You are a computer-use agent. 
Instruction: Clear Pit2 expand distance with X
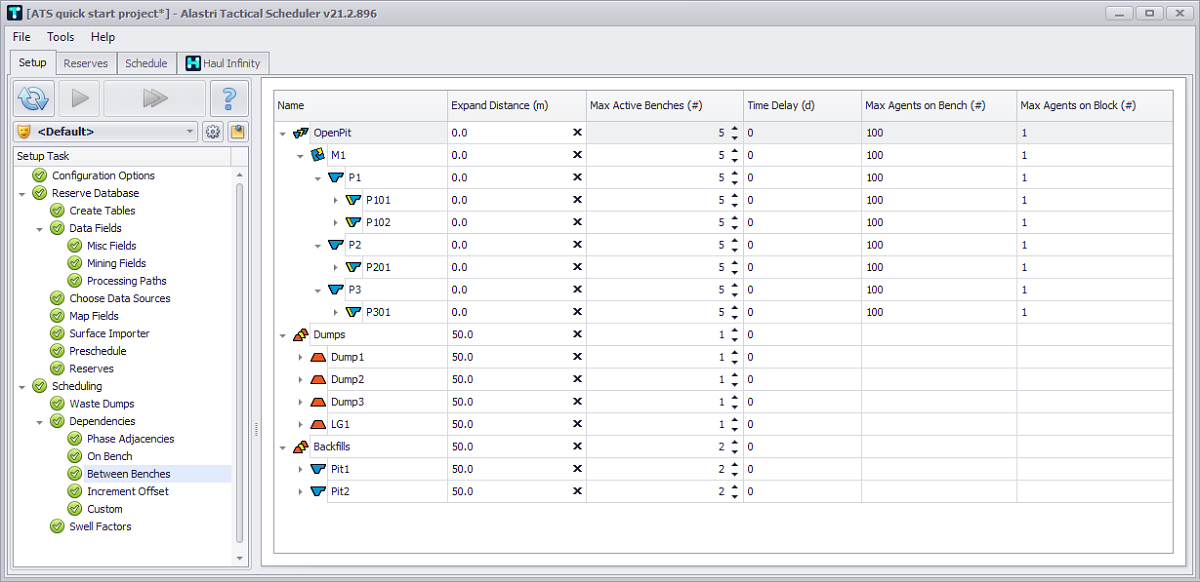coord(577,491)
